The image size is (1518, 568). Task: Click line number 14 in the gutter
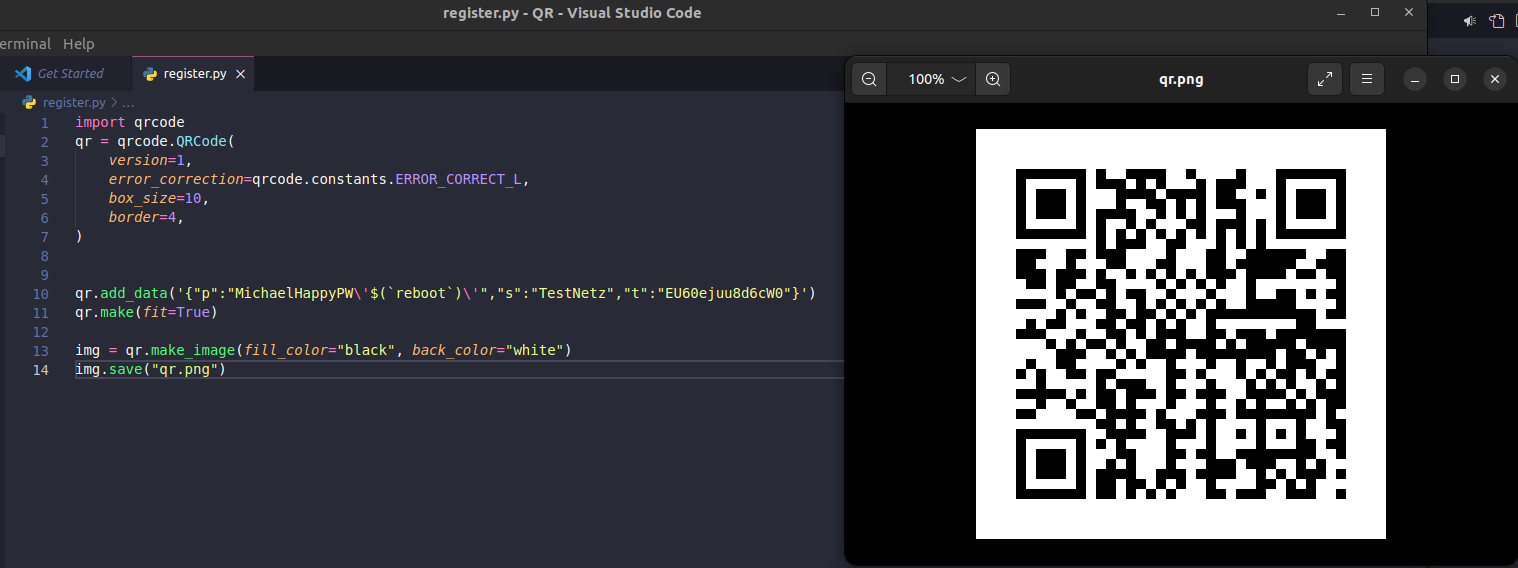pos(40,370)
